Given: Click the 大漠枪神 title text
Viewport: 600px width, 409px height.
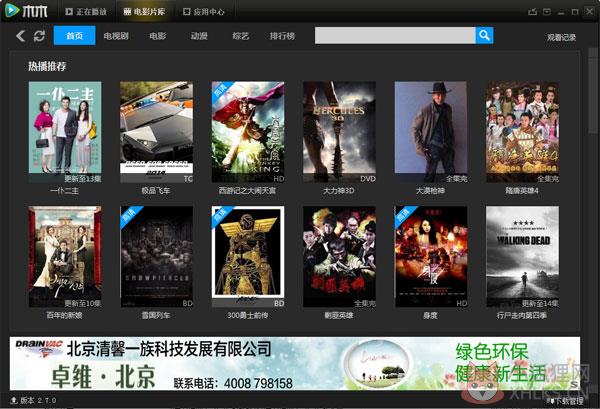Looking at the screenshot, I should (x=430, y=191).
